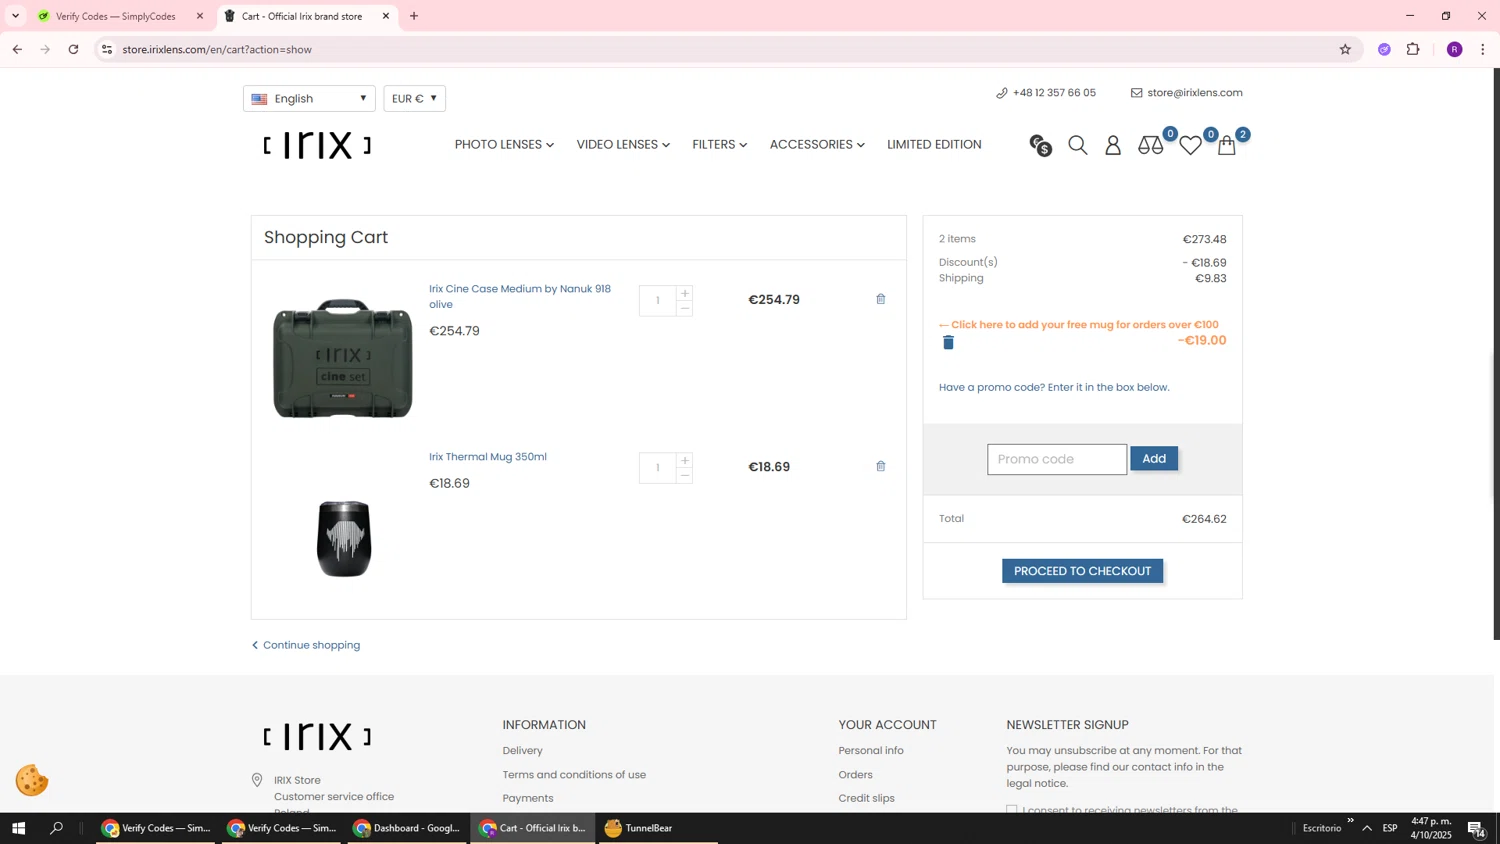1500x844 pixels.
Task: Click the Irix Cine Case product thumbnail
Action: tap(343, 358)
